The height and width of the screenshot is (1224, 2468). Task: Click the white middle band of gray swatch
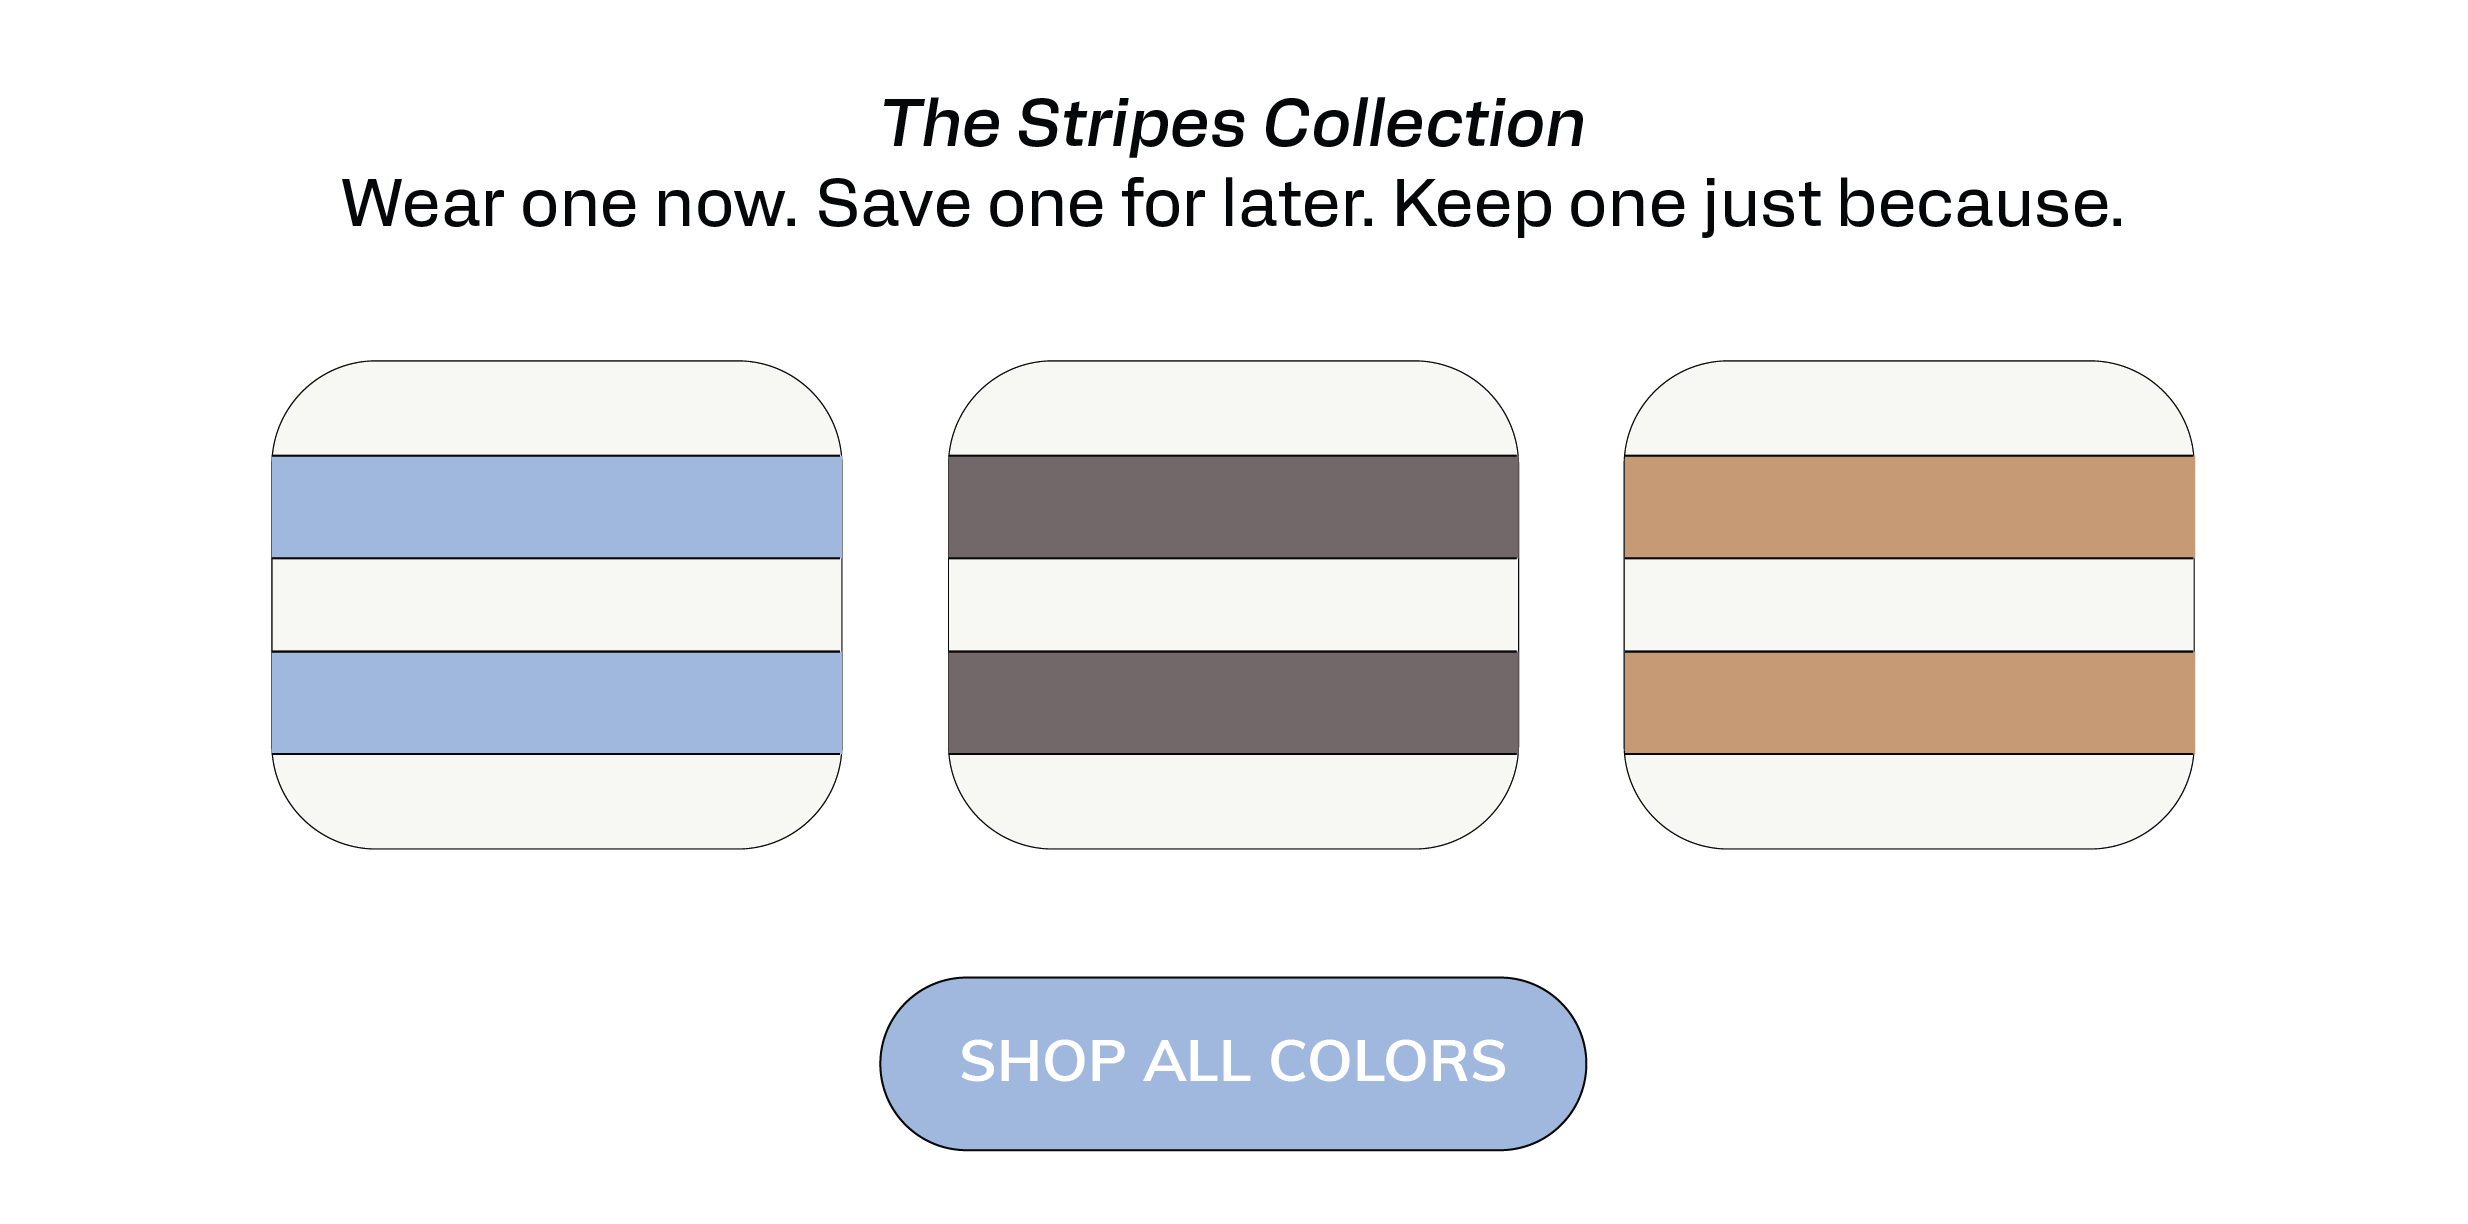(1233, 605)
